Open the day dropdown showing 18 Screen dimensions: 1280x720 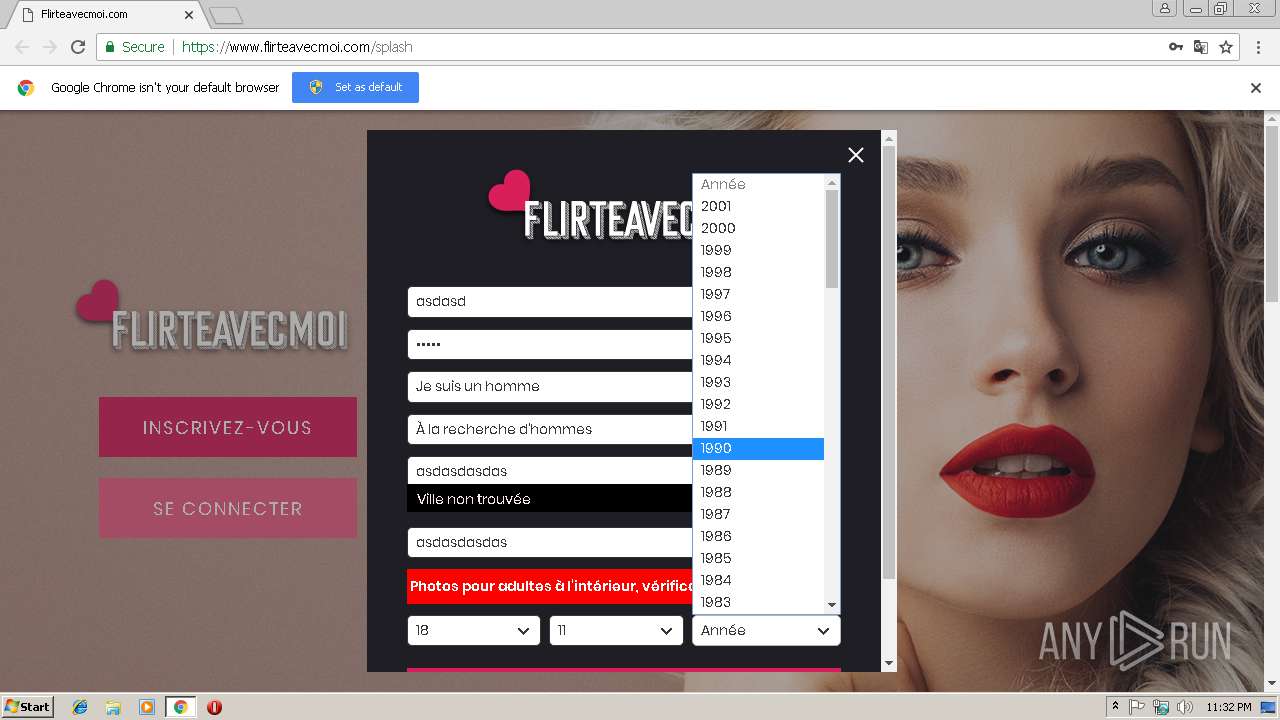(474, 630)
